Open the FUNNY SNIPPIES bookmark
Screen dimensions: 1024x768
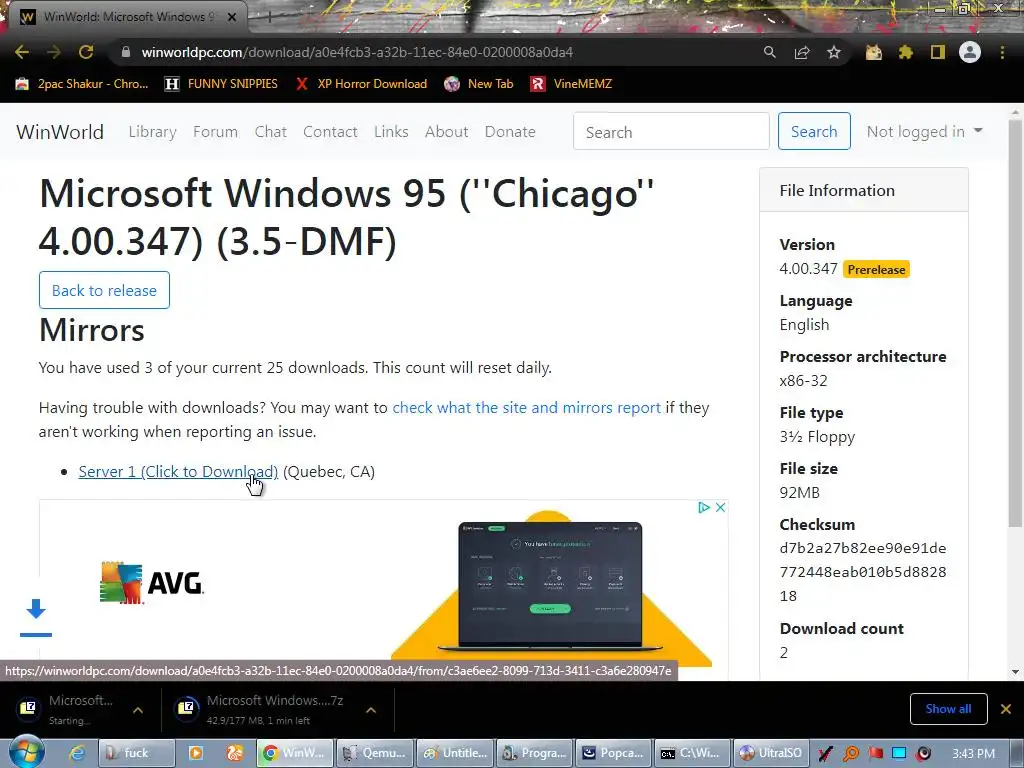pyautogui.click(x=221, y=84)
